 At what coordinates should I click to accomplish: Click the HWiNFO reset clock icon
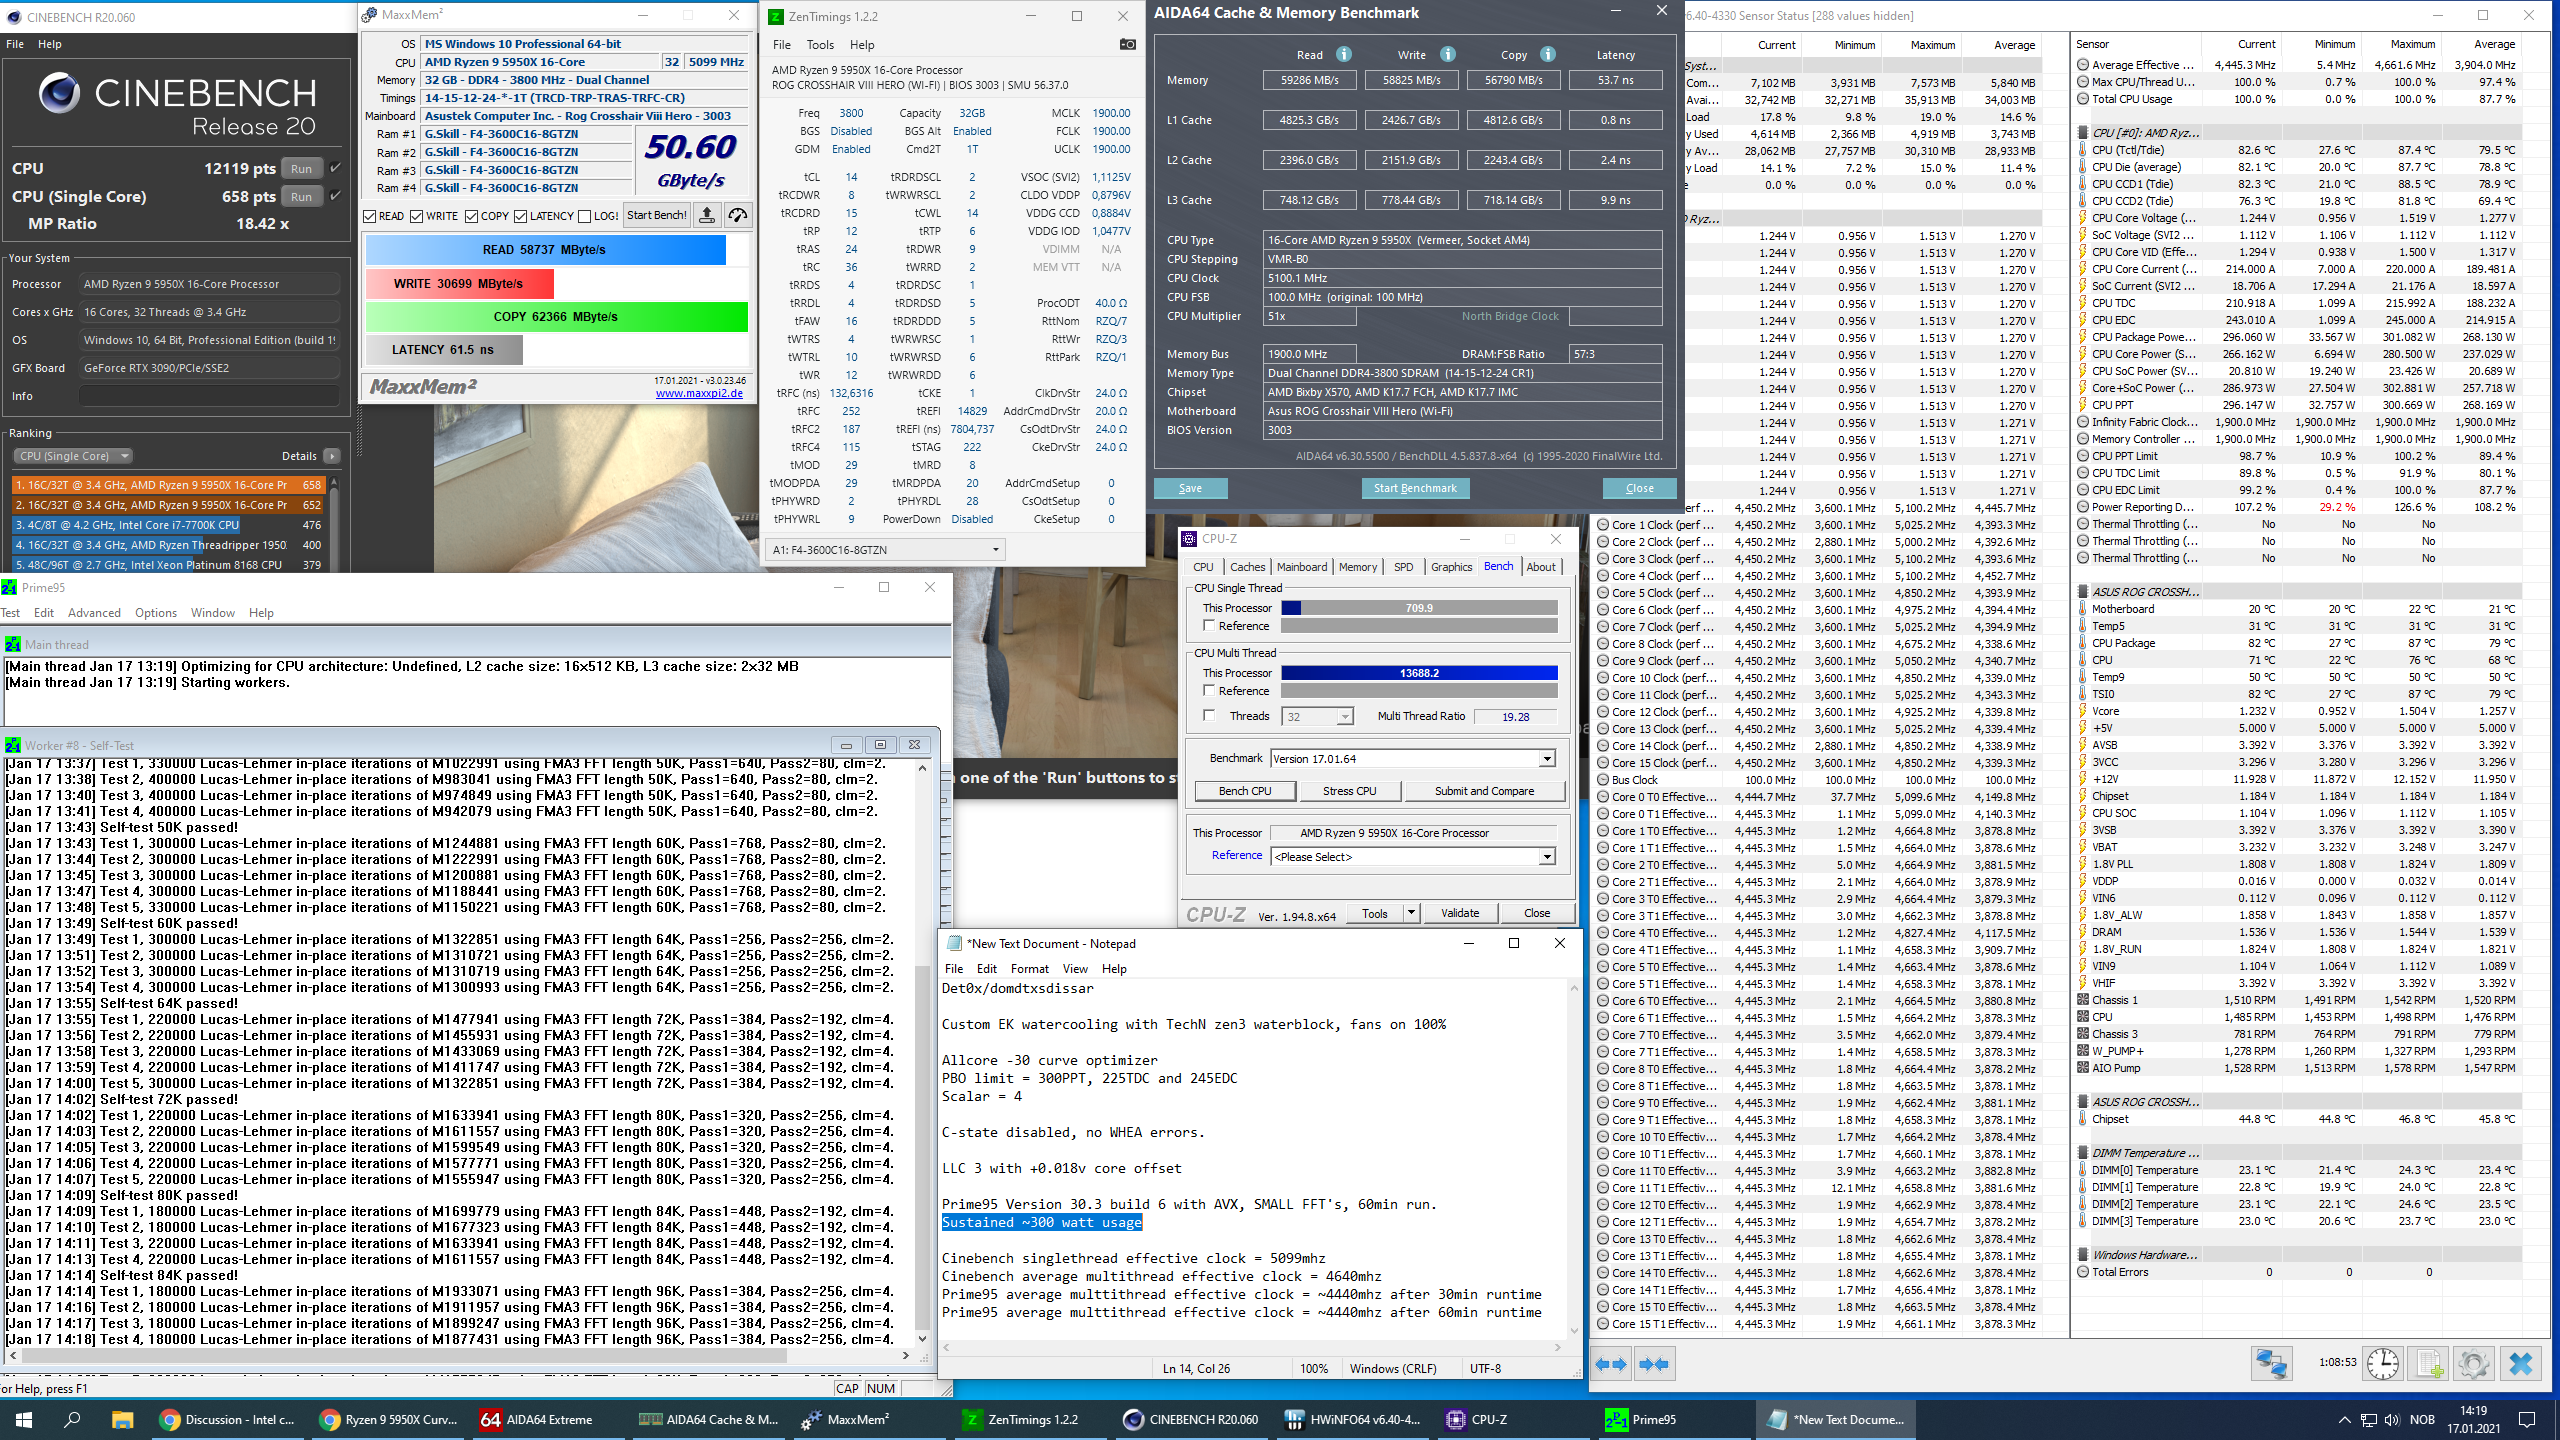click(x=2383, y=1364)
